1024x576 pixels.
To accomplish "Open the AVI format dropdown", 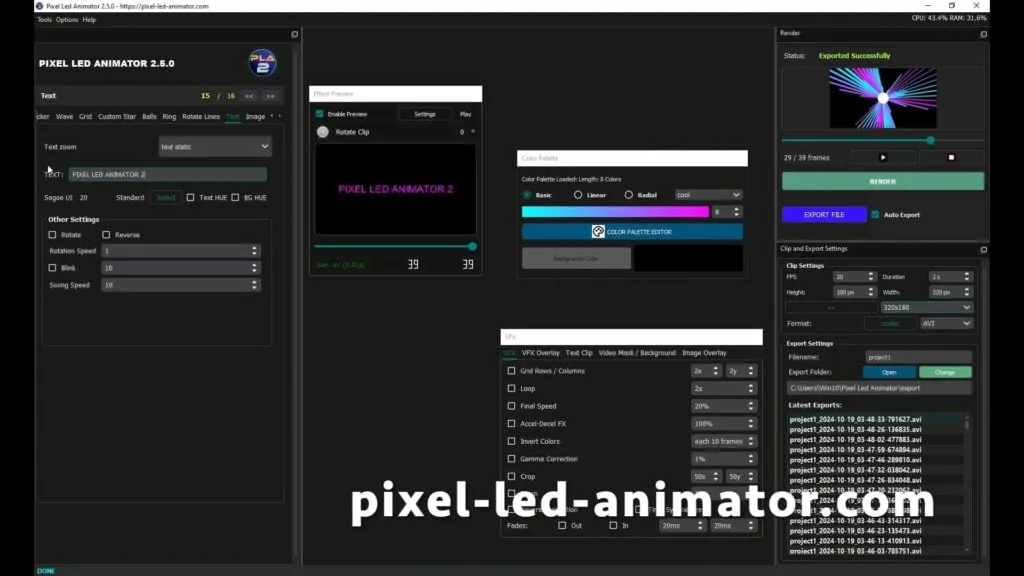I will click(x=946, y=323).
